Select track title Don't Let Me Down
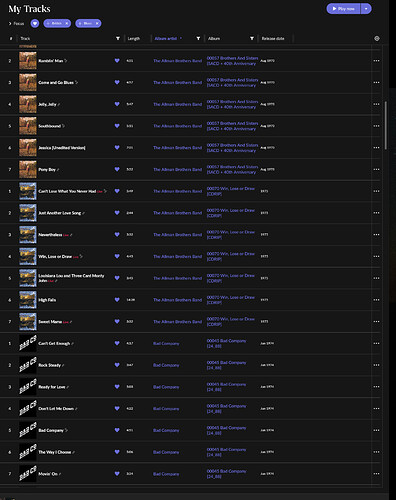 click(x=56, y=408)
